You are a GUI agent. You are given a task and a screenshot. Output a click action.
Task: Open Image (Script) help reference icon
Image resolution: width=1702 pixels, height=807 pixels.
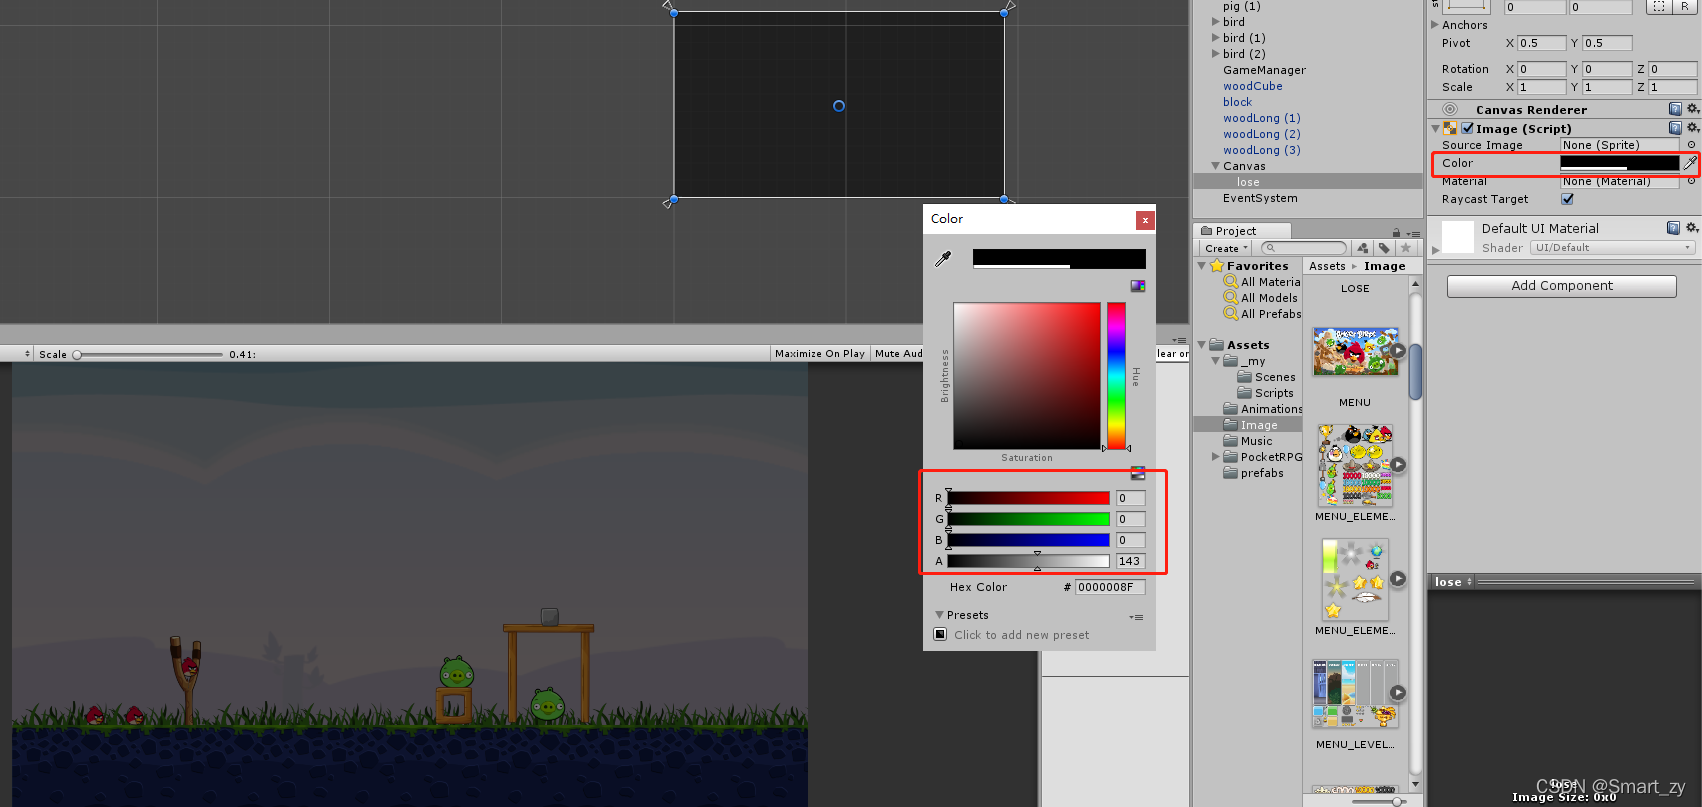pos(1675,128)
